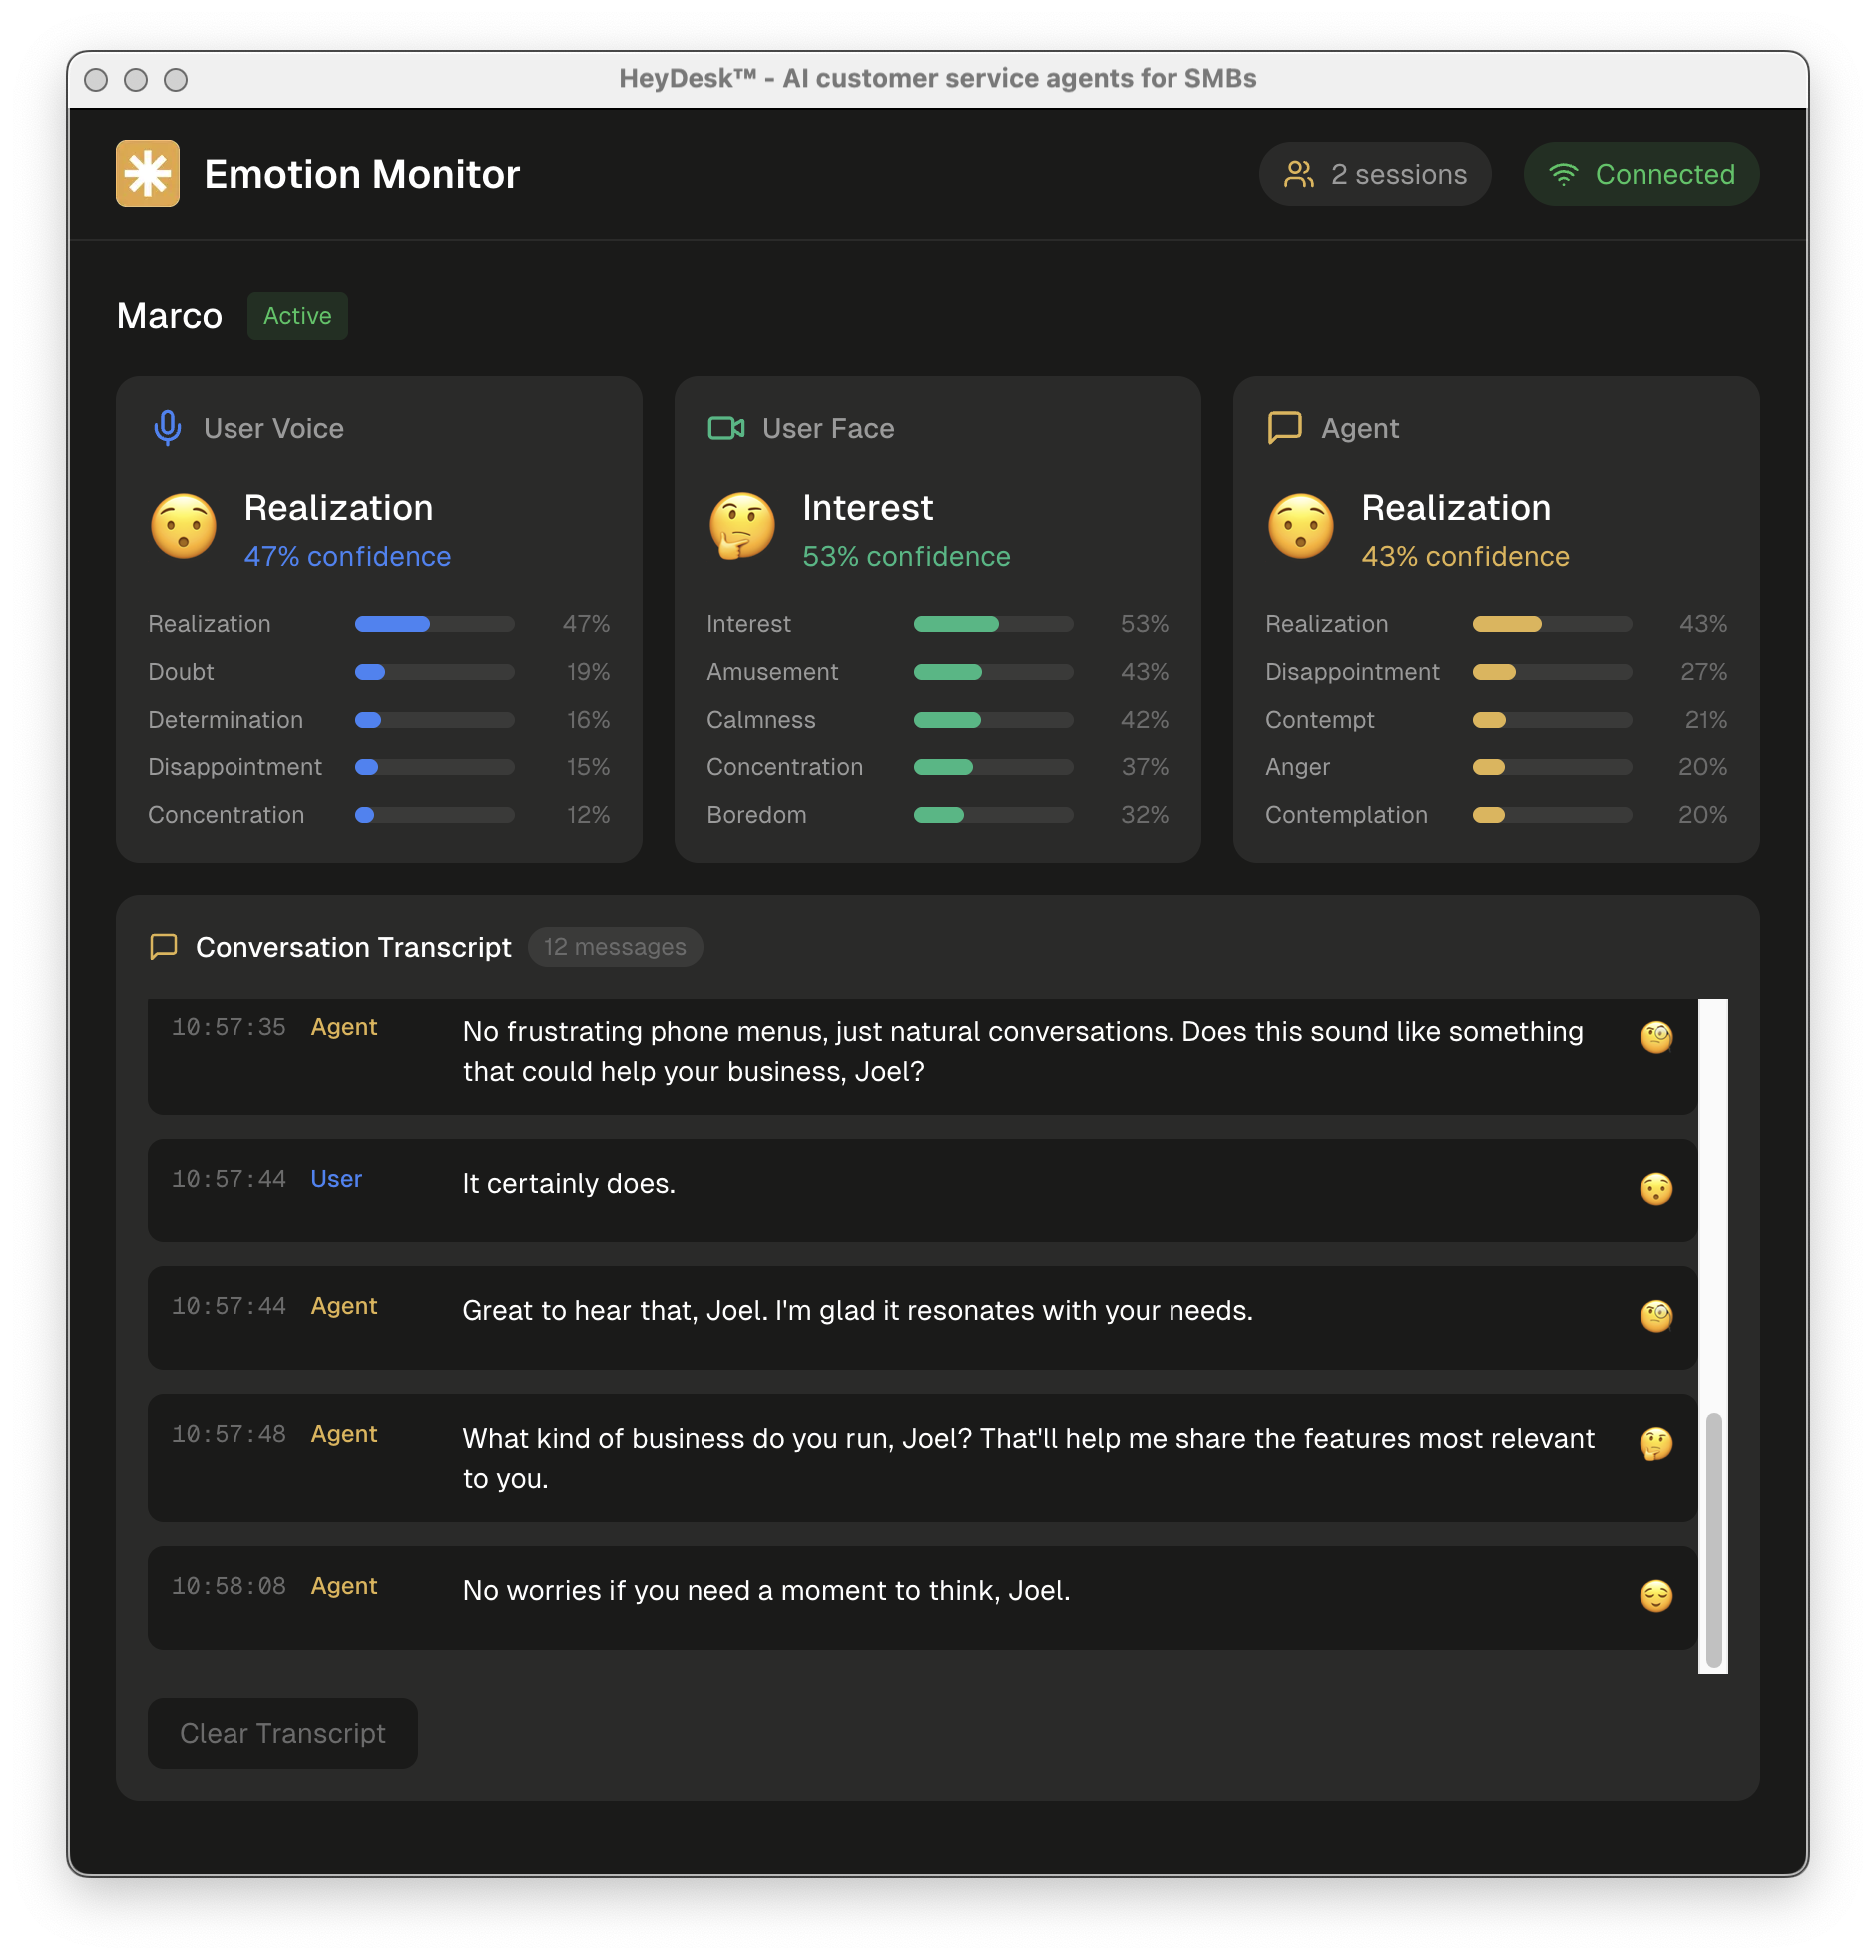Select the Realization emoji in Agent panel
This screenshot has height=1960, width=1876.
[x=1300, y=526]
